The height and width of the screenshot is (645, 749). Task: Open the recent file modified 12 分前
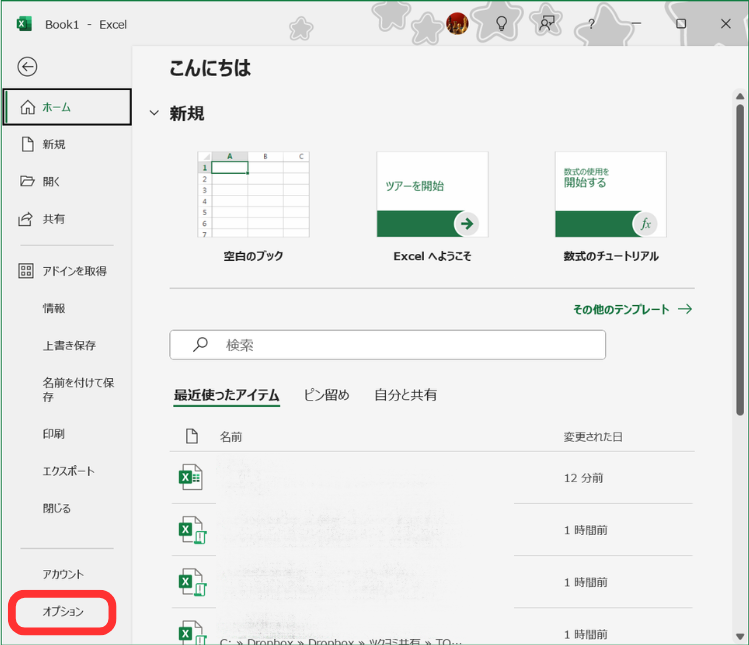[432, 478]
